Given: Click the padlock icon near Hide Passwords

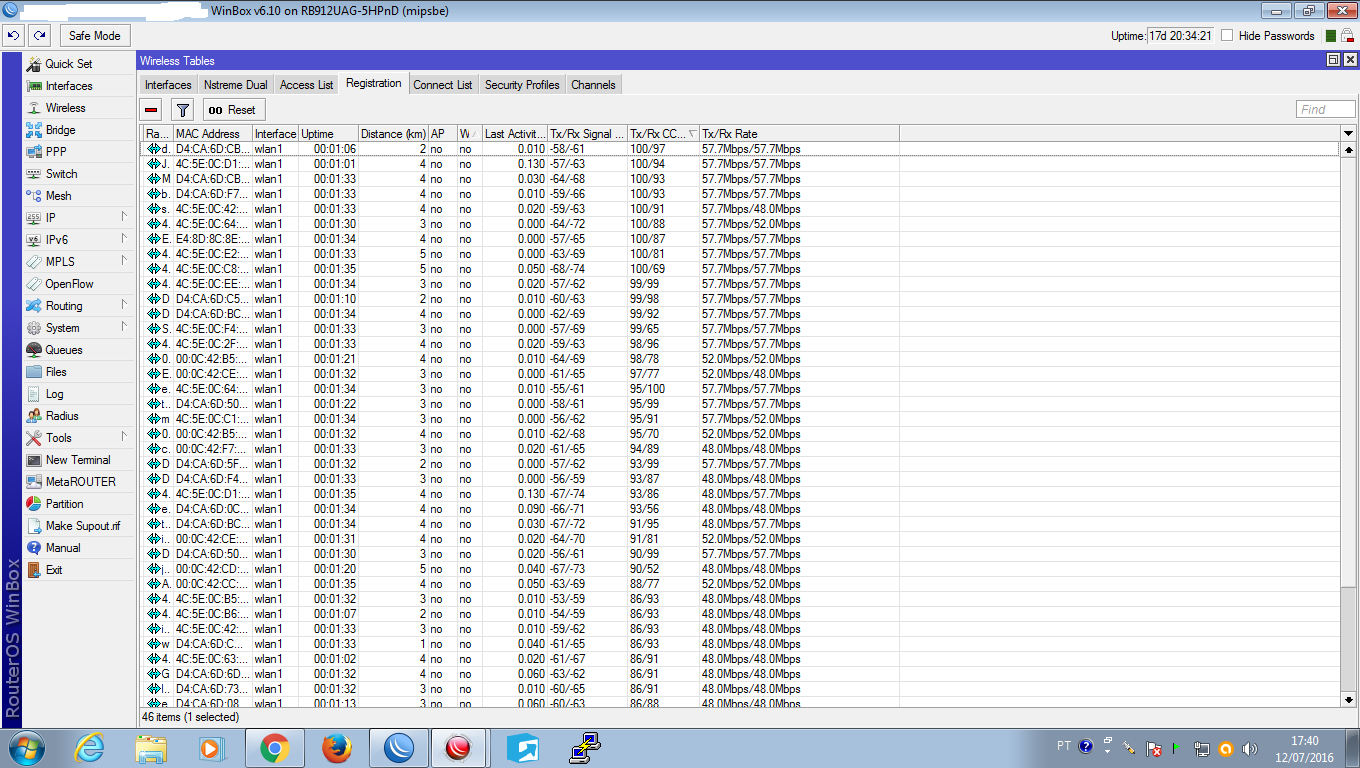Looking at the screenshot, I should [x=1347, y=36].
